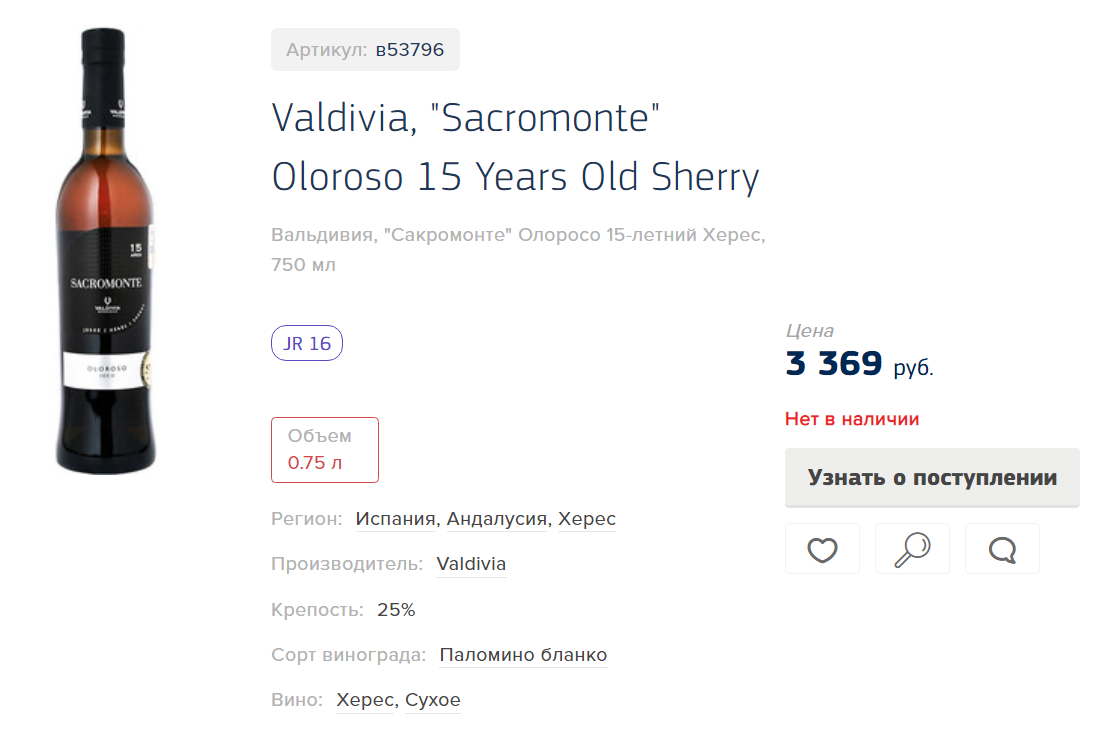The height and width of the screenshot is (748, 1102).
Task: Click the magnifying glass icon
Action: click(912, 549)
